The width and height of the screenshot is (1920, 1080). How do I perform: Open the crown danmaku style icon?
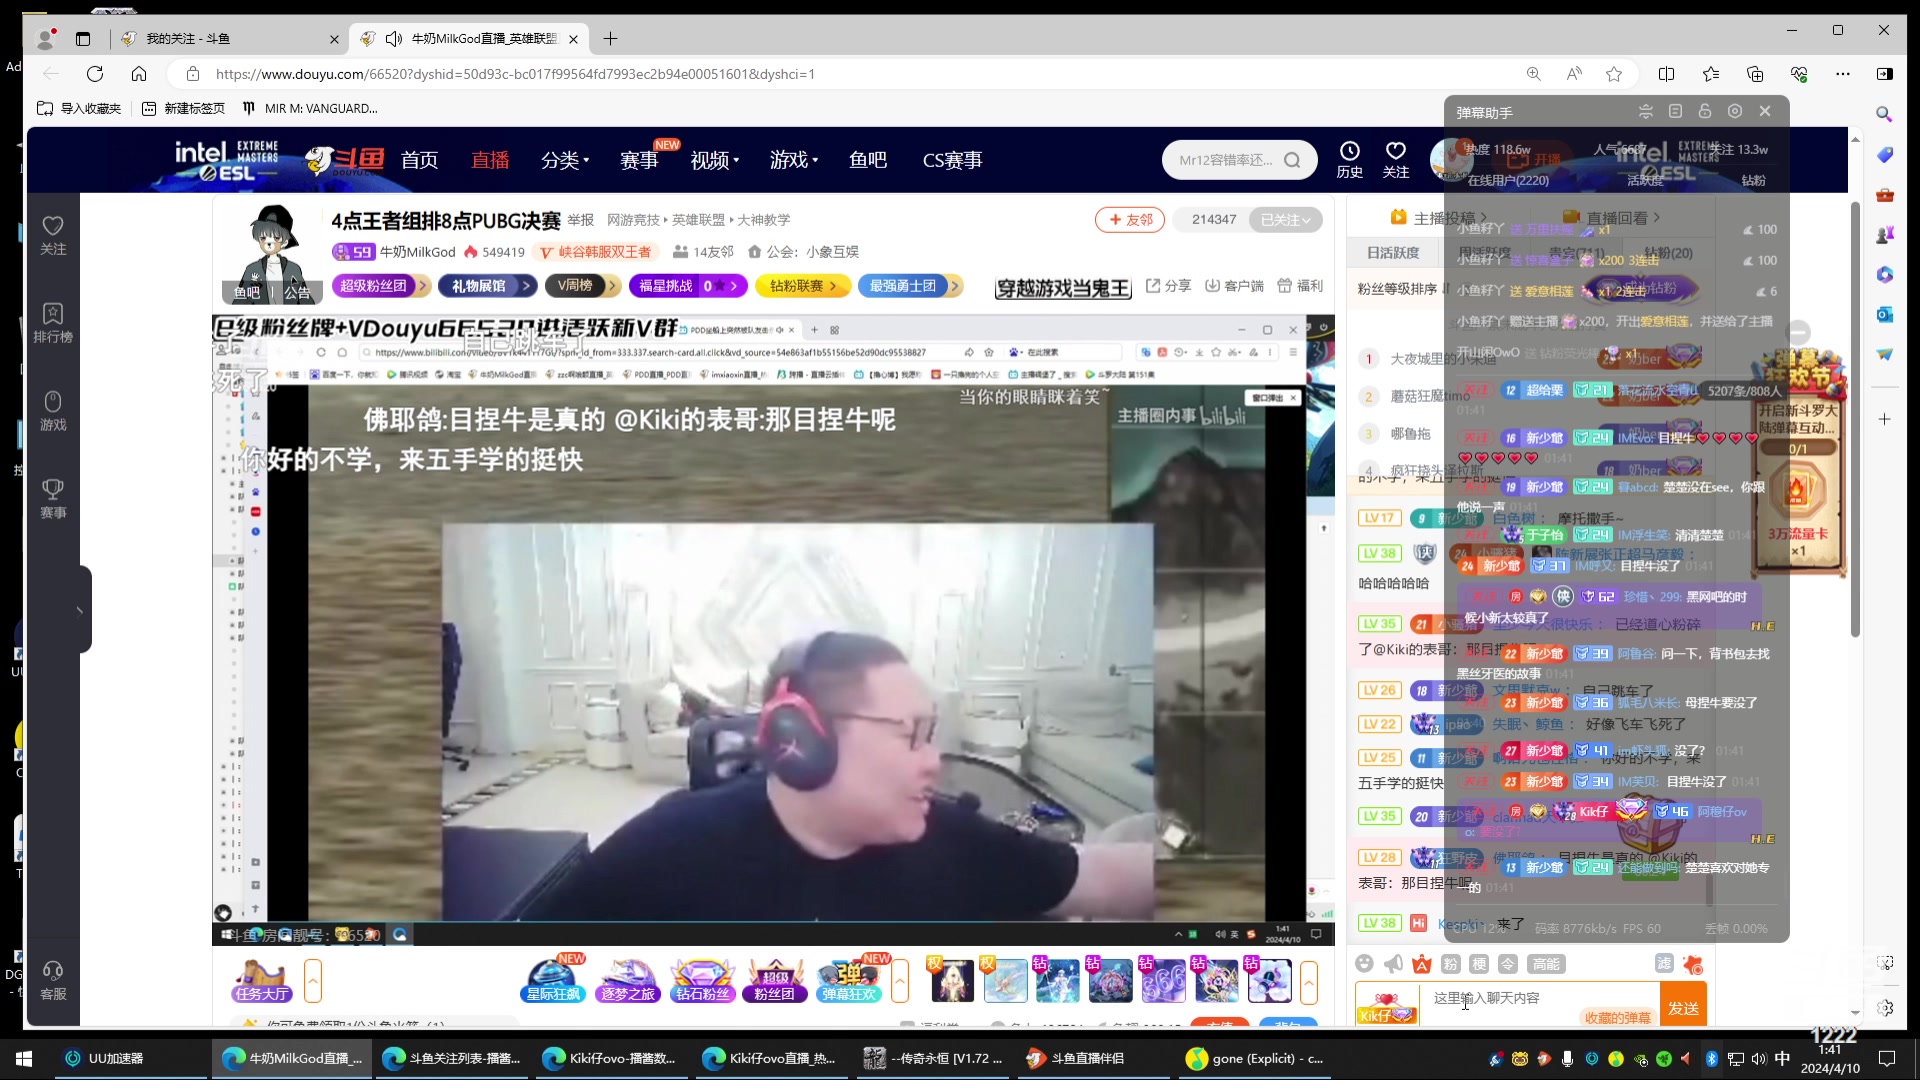tap(1422, 963)
